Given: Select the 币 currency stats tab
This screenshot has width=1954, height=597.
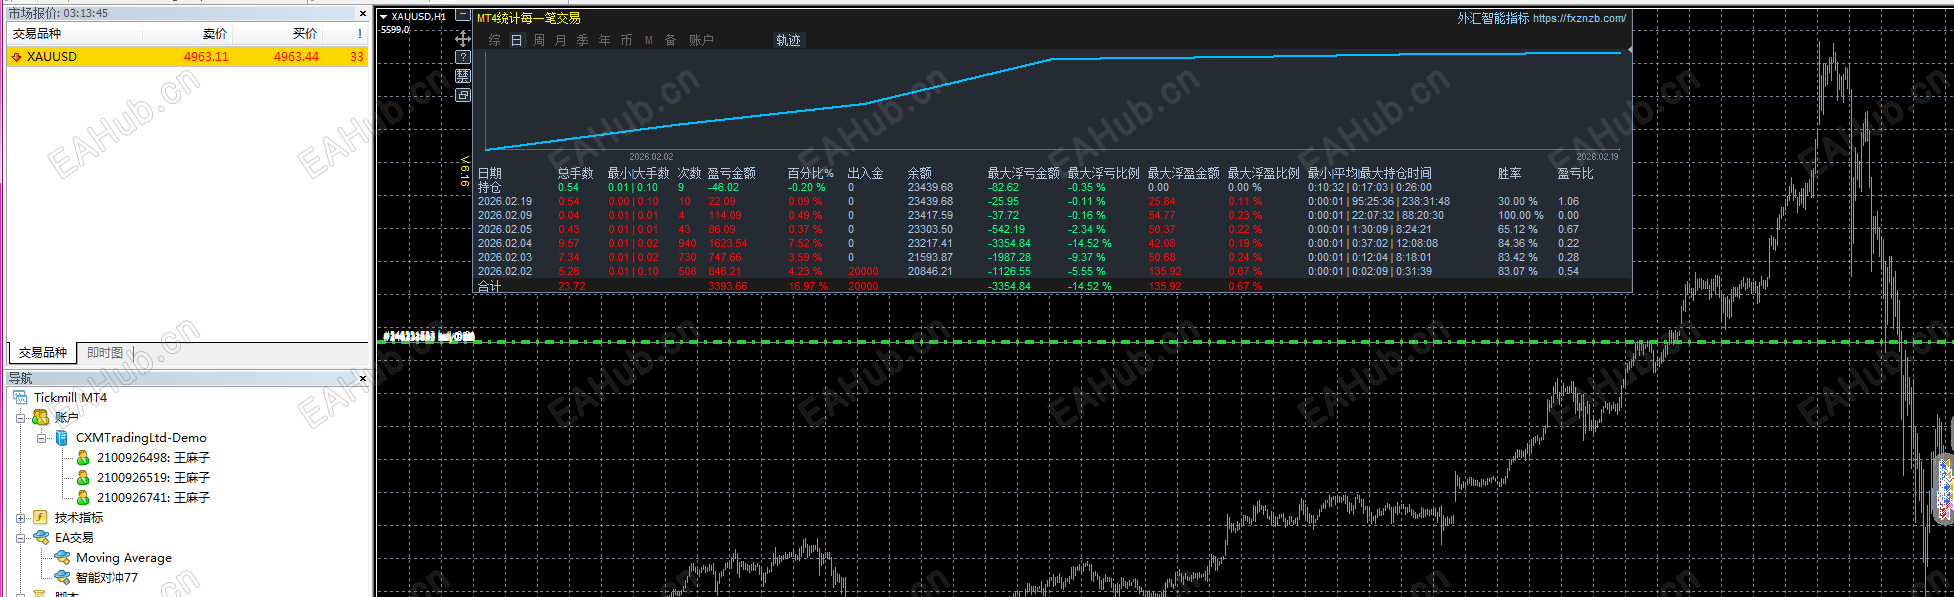Looking at the screenshot, I should click(x=627, y=40).
